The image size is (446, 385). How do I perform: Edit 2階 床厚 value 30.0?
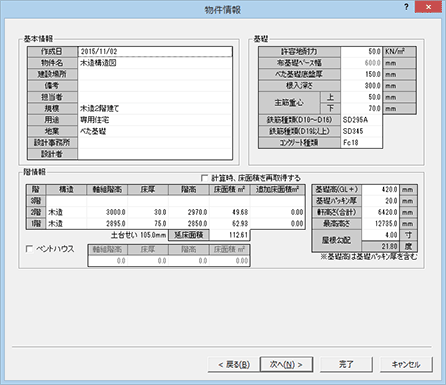[x=148, y=212]
